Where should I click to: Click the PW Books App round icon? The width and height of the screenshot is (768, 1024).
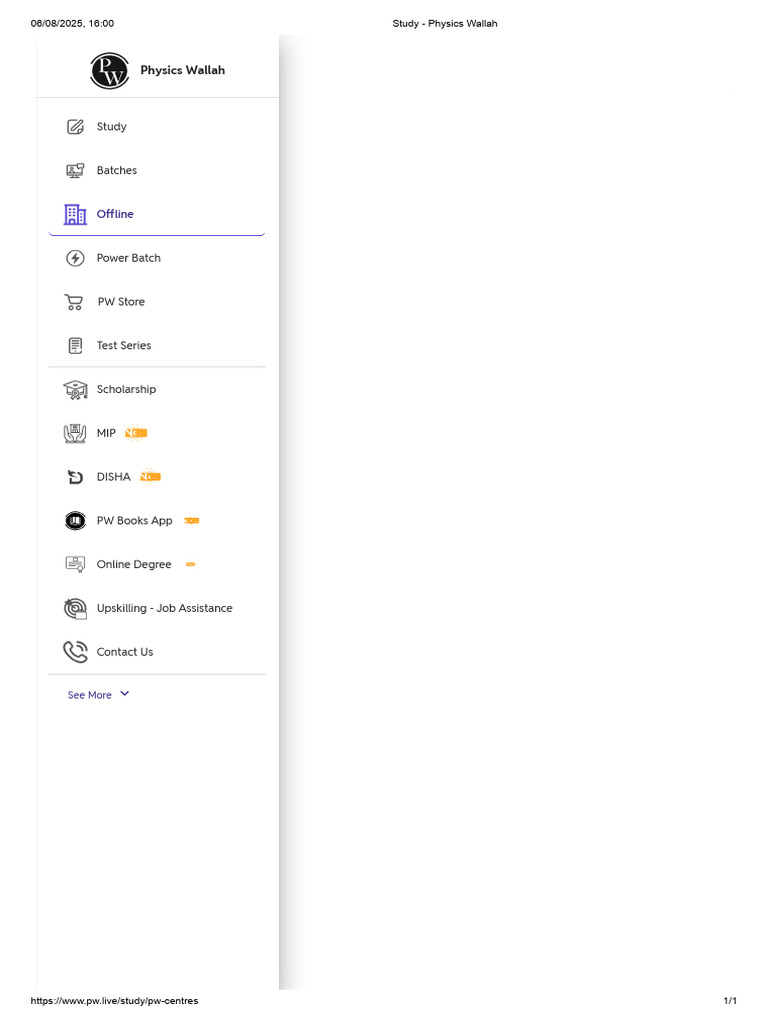pos(75,520)
